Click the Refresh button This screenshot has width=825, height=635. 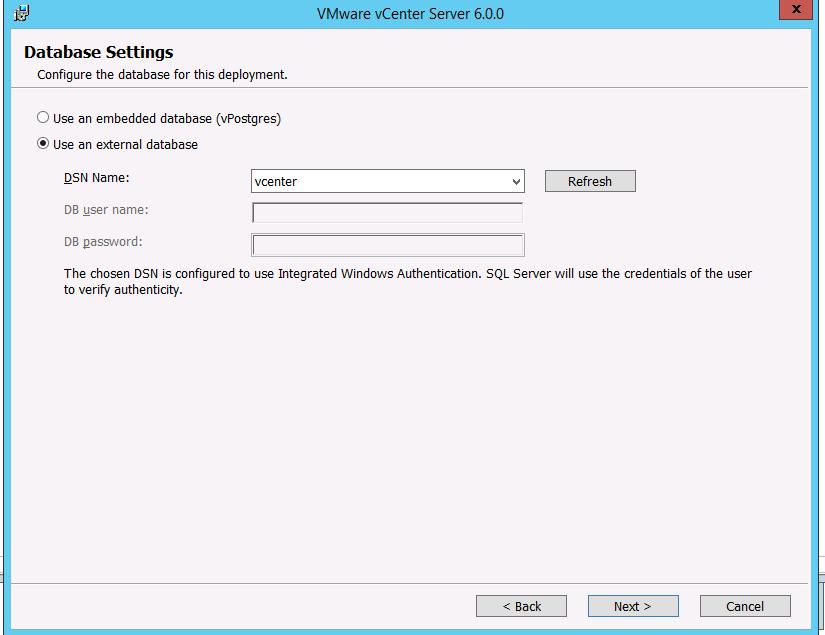[x=590, y=181]
